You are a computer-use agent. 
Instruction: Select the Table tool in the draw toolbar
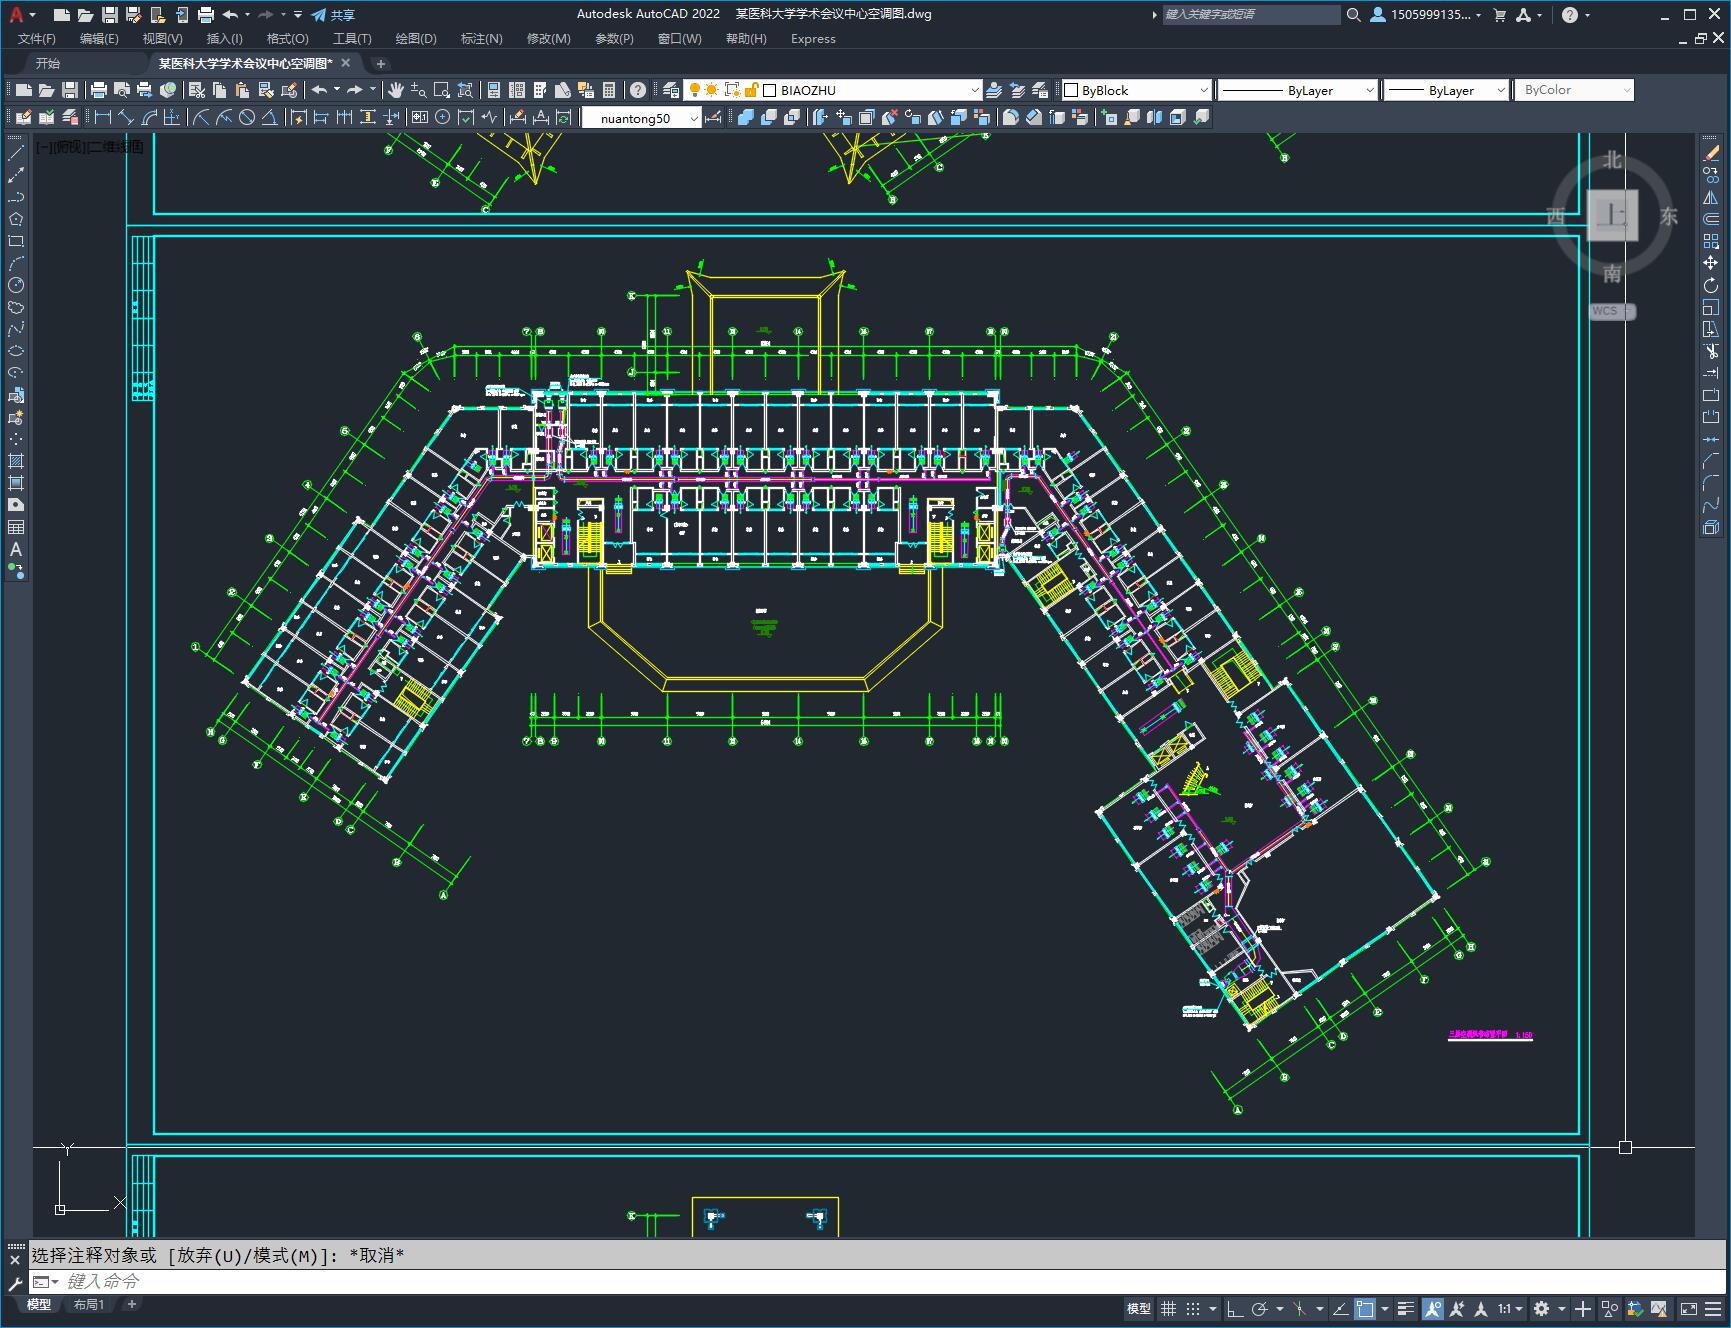pyautogui.click(x=16, y=527)
